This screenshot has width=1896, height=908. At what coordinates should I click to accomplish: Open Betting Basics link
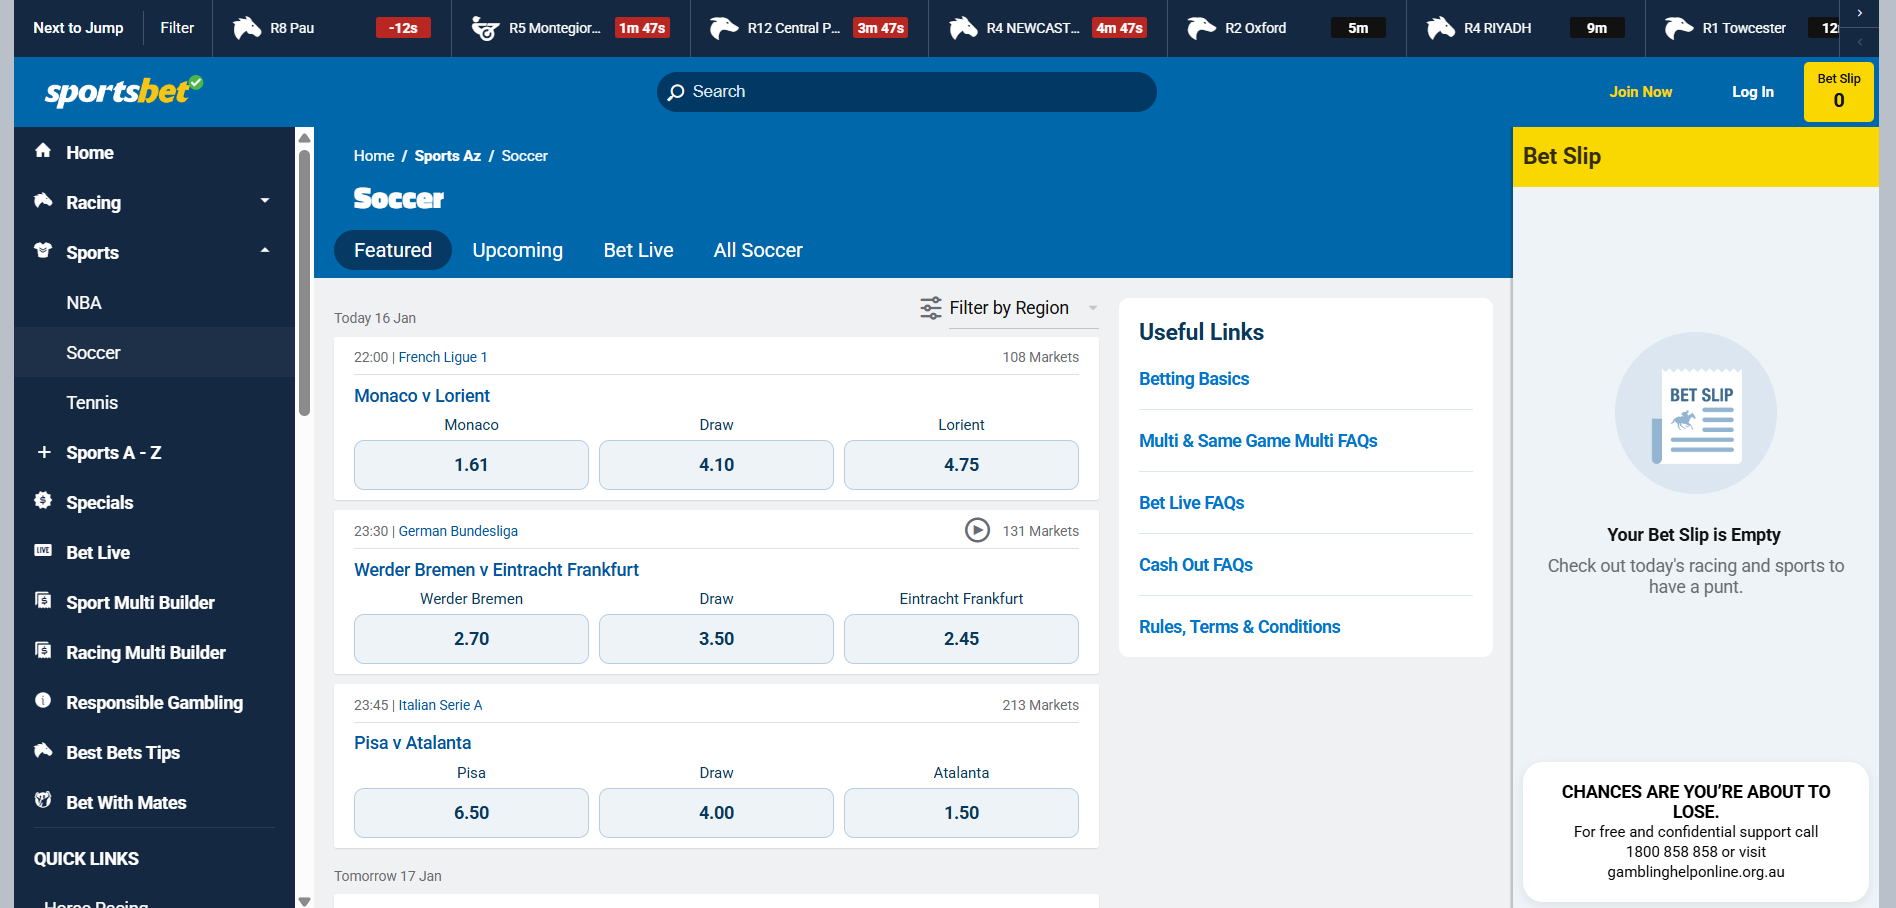(x=1194, y=379)
